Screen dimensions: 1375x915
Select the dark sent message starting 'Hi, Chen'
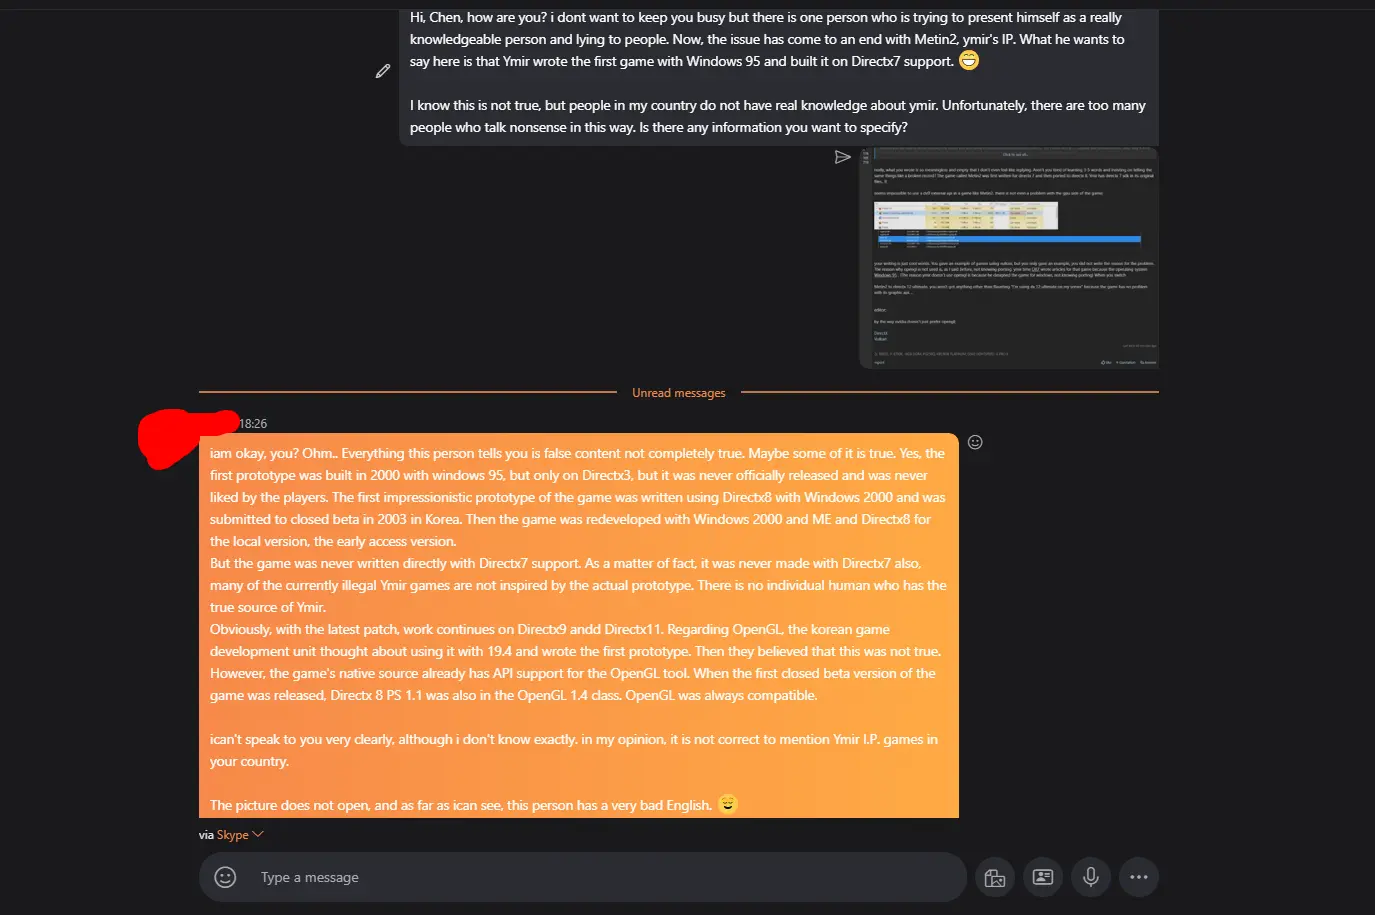coord(779,73)
